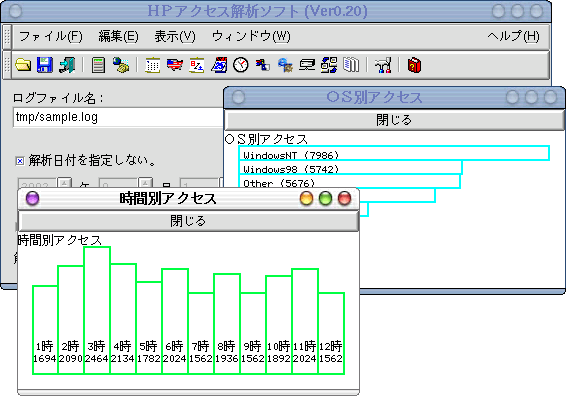
Task: Toggle the 解析日付を指定しない checkbox
Action: [x=20, y=161]
